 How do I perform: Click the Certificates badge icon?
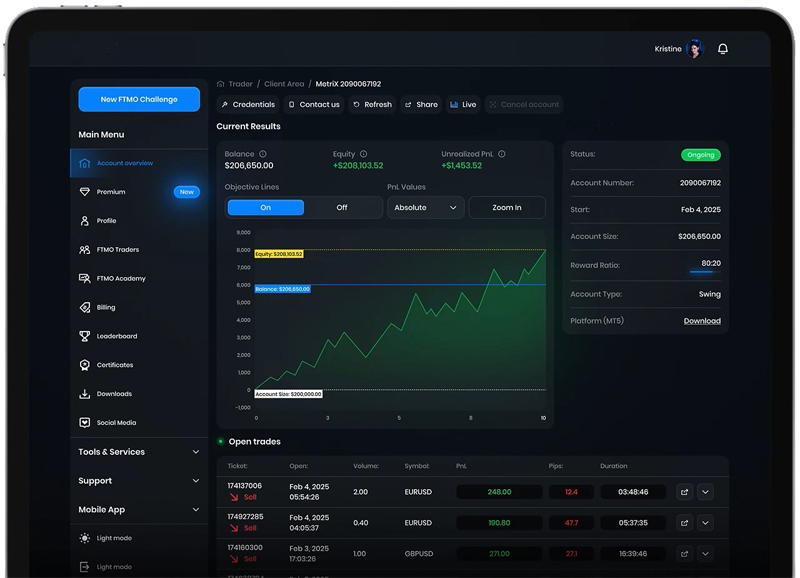[85, 365]
